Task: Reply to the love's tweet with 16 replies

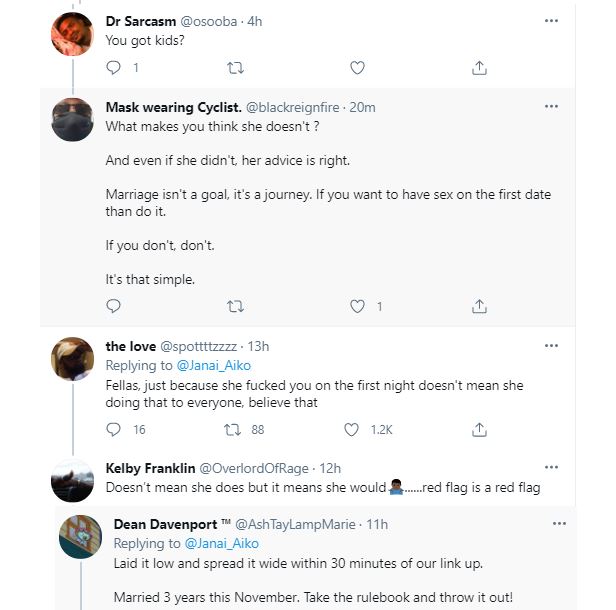Action: click(x=114, y=430)
